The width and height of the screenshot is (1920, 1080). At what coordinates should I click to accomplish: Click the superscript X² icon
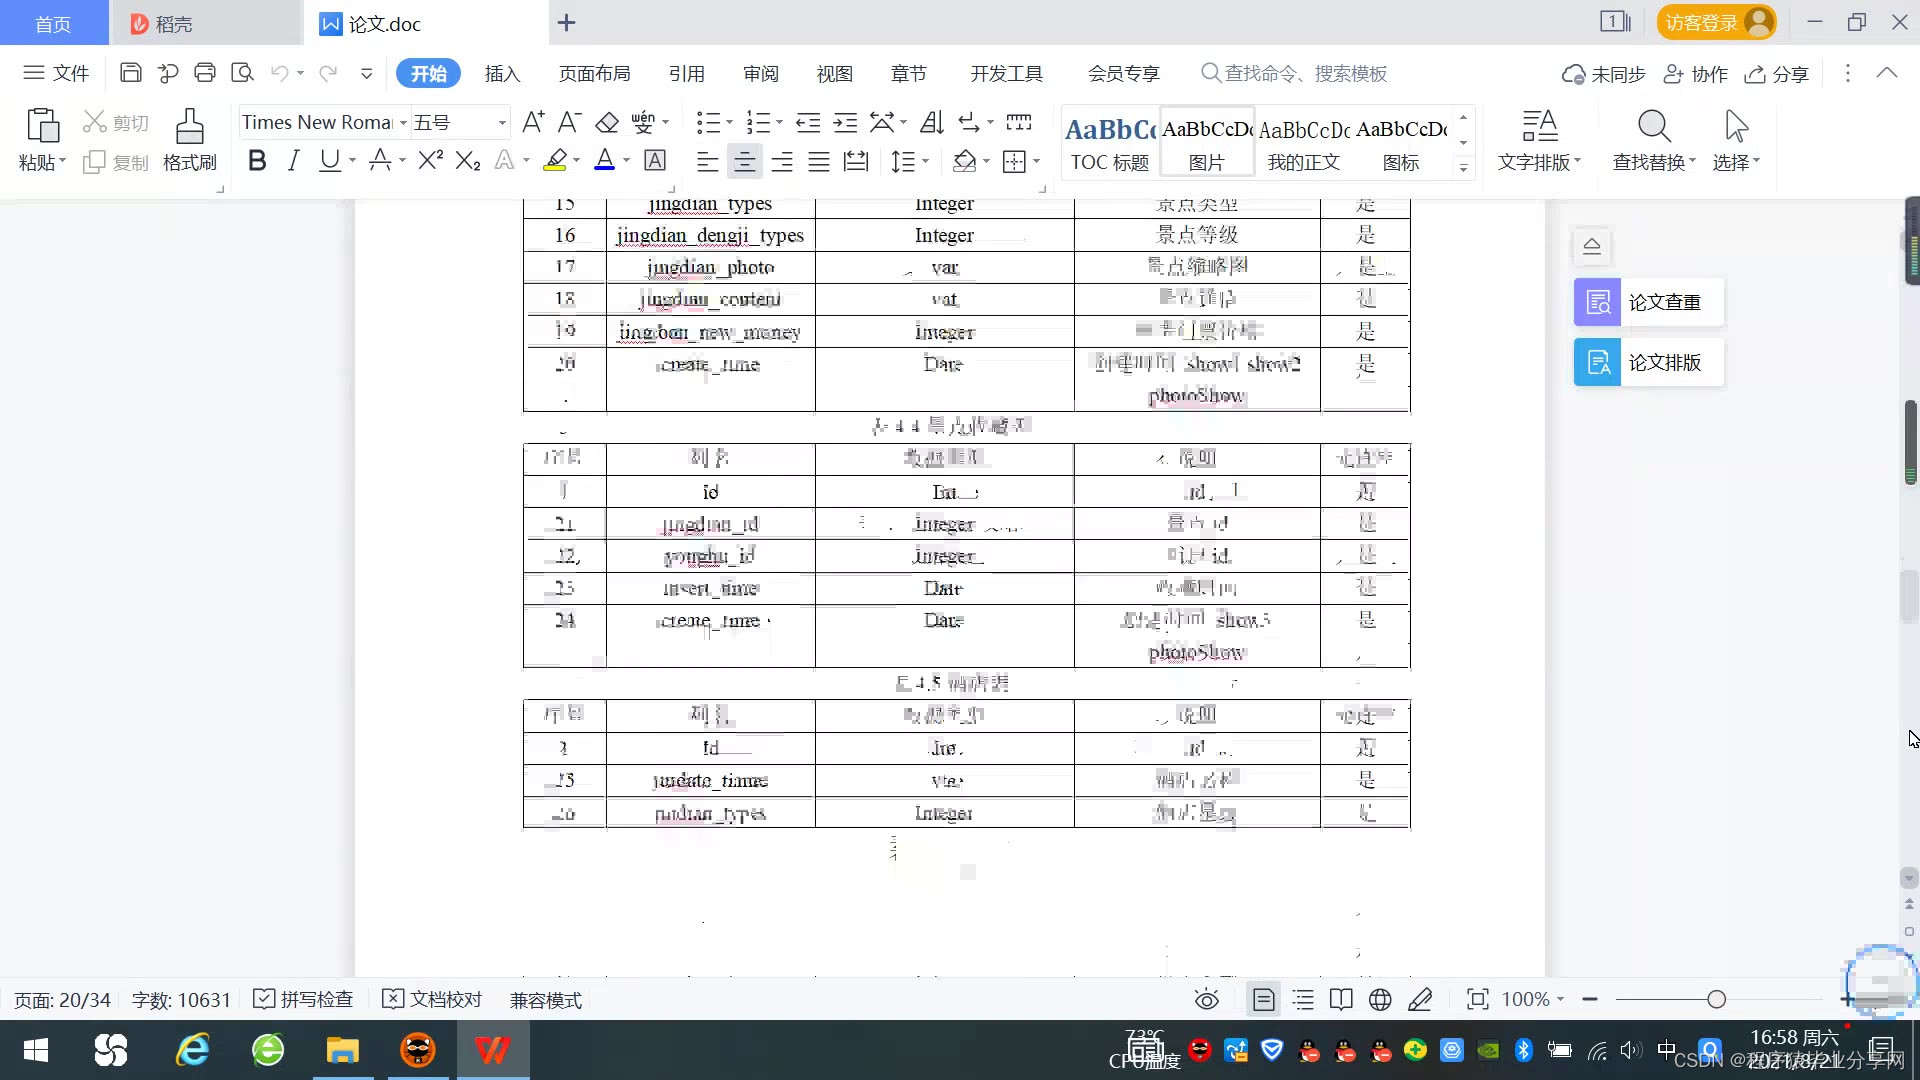click(x=430, y=161)
